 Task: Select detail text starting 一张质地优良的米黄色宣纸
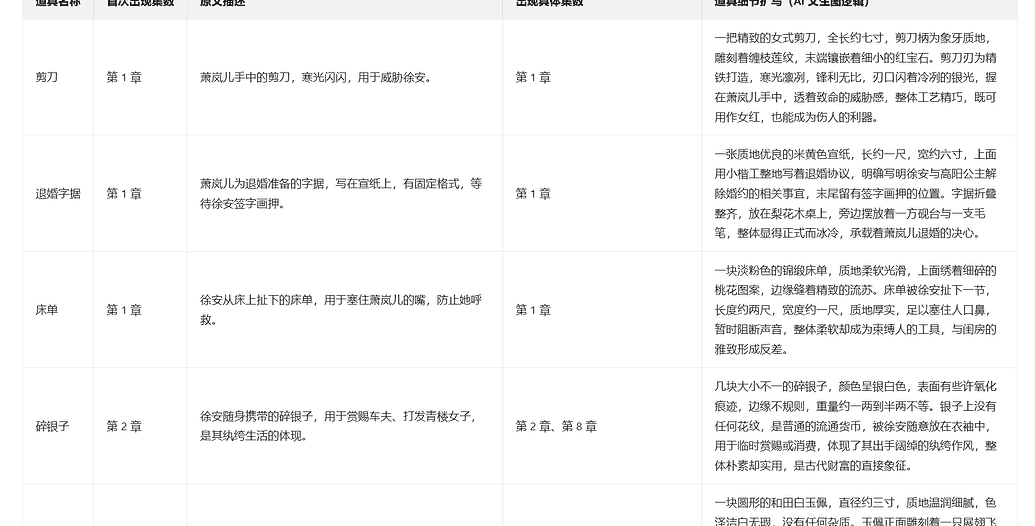coord(855,193)
